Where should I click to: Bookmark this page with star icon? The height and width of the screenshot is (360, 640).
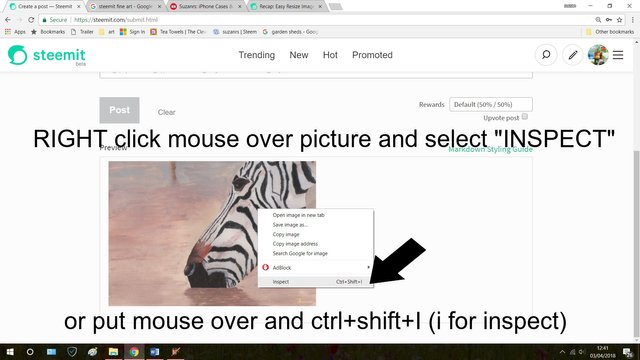click(619, 20)
